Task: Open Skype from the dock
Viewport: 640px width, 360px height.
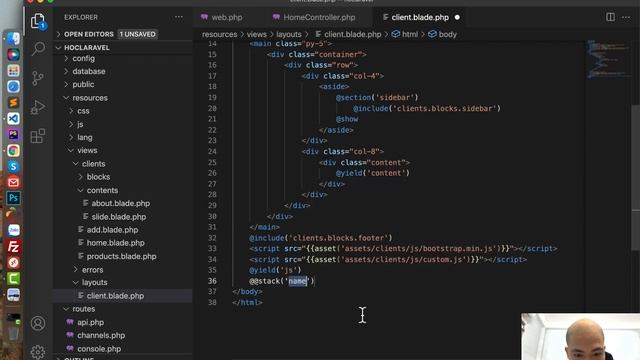Action: click(x=13, y=167)
